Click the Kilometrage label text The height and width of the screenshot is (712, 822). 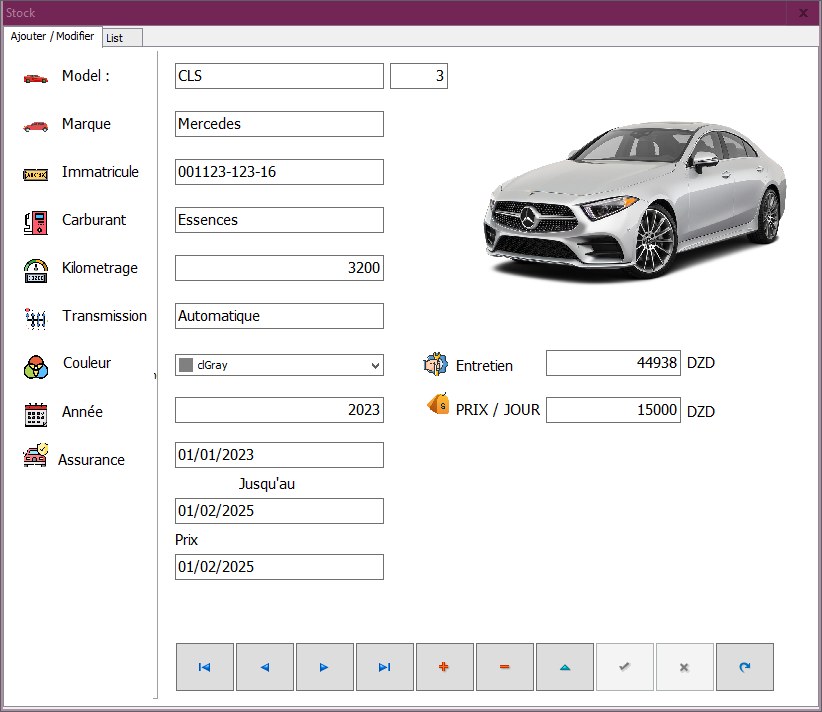100,268
